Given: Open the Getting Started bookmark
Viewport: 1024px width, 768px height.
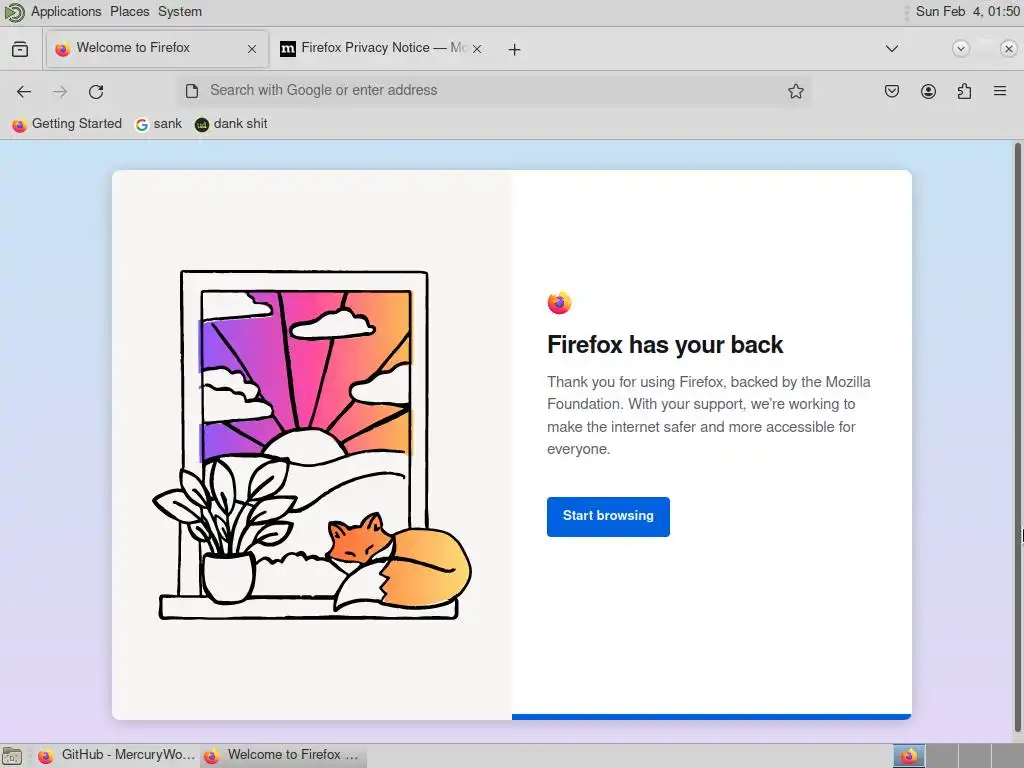Looking at the screenshot, I should pos(67,124).
